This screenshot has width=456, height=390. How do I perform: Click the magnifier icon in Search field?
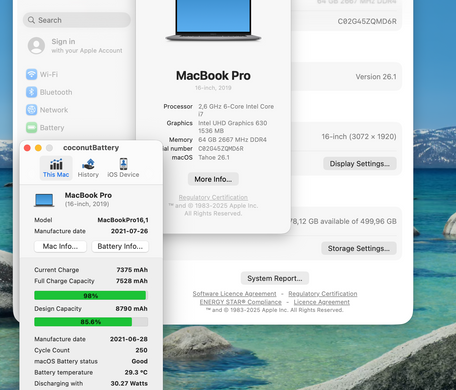coord(31,20)
